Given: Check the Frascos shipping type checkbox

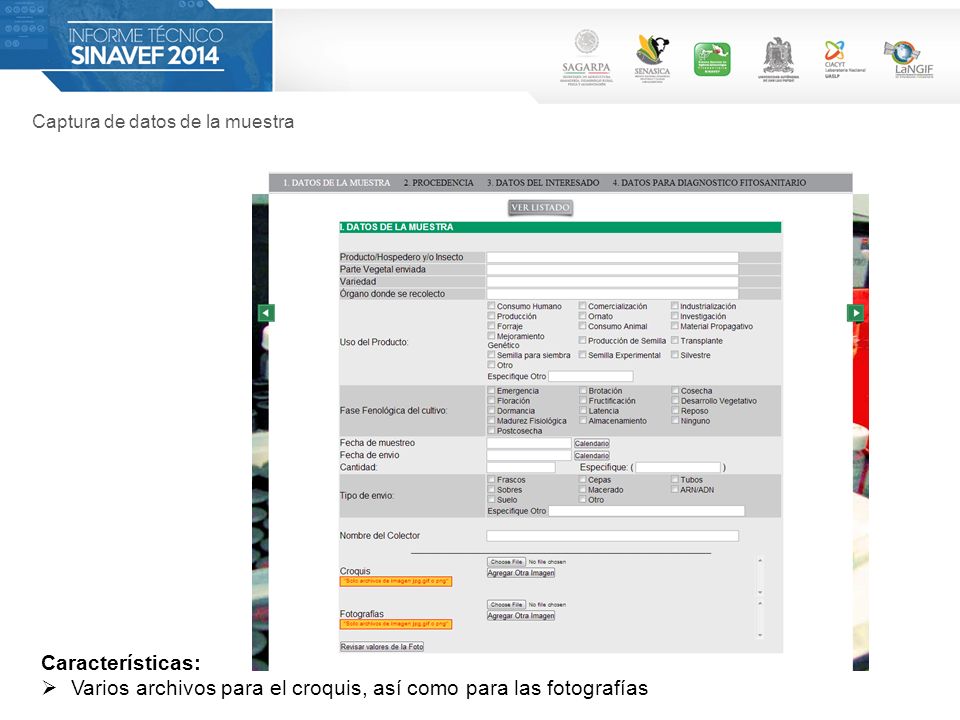Looking at the screenshot, I should pos(491,479).
